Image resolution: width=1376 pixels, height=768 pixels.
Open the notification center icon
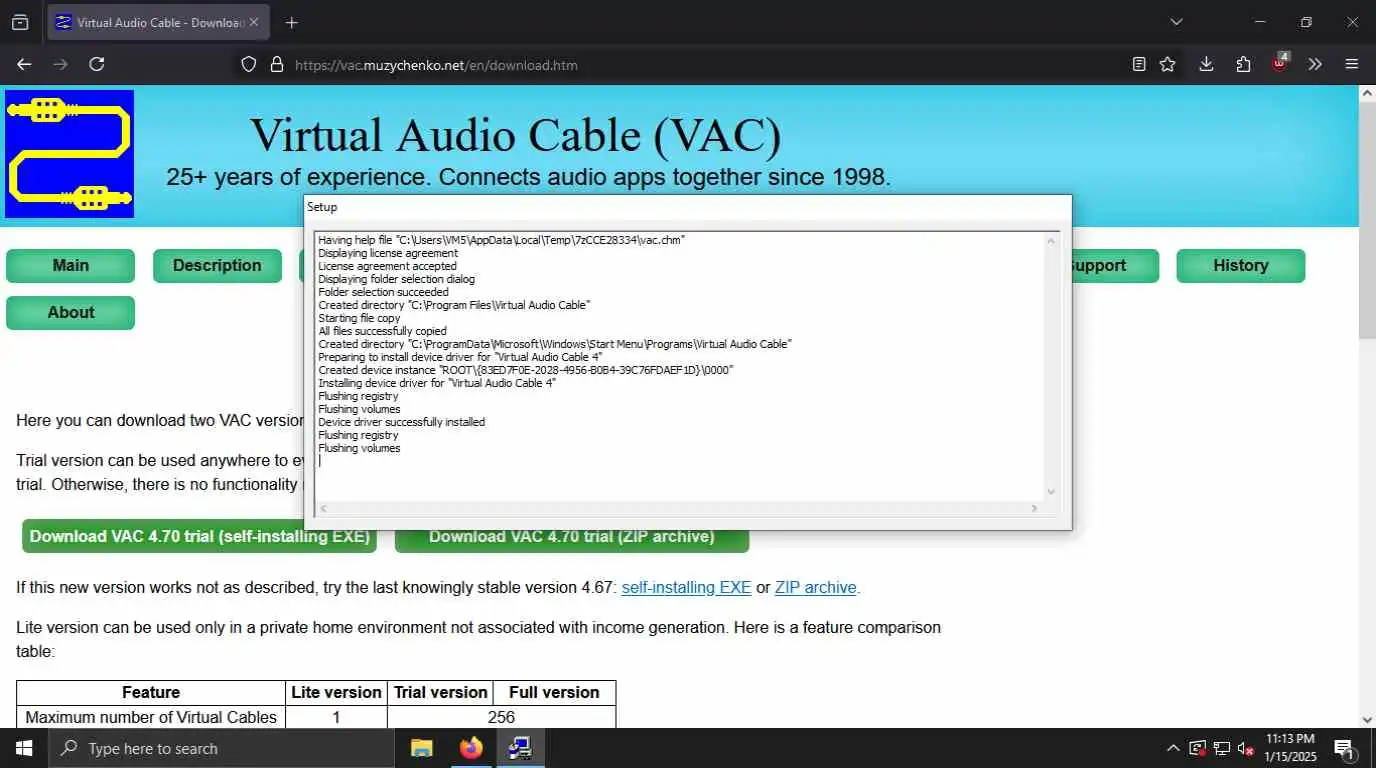click(1344, 748)
